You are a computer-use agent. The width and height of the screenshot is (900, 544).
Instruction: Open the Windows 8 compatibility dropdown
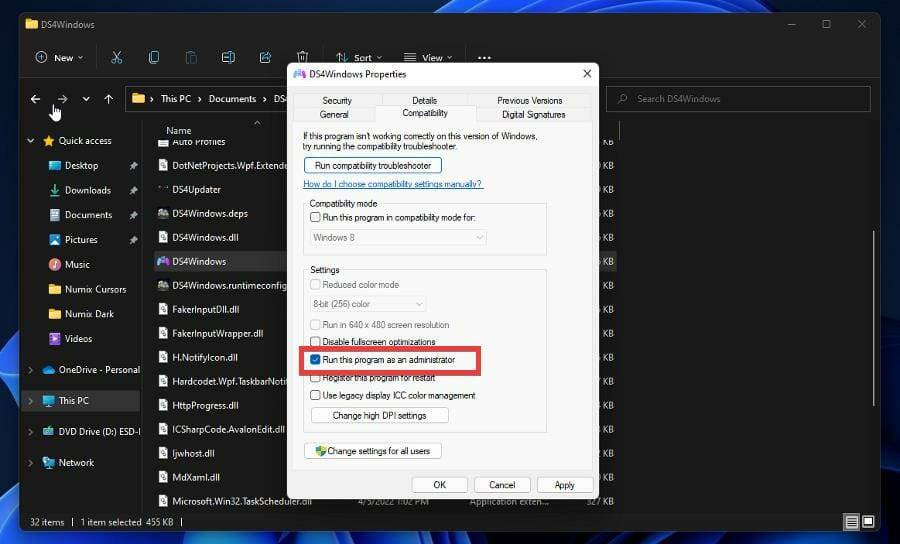[x=398, y=237]
